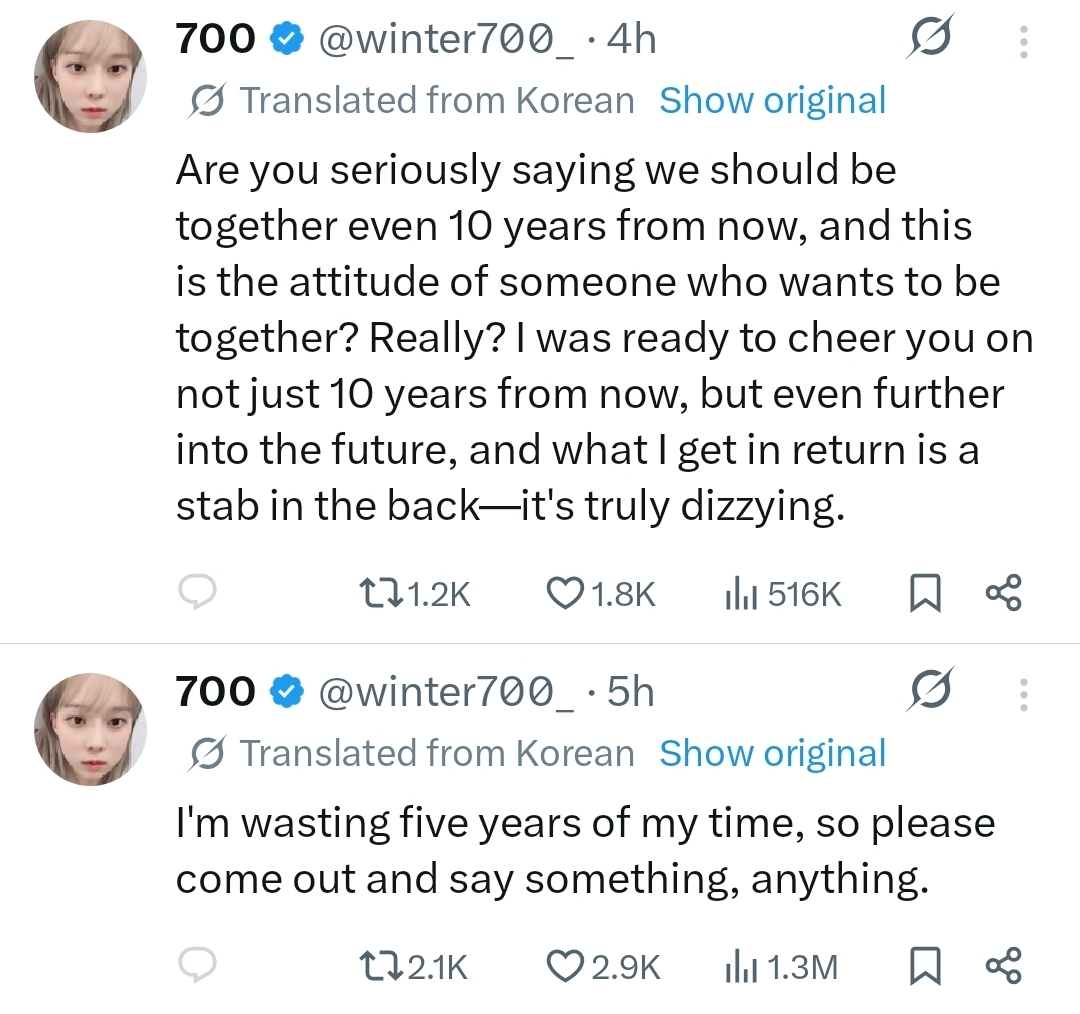The image size is (1080, 1014).
Task: Open Grok icon on the first tweet
Action: coord(931,37)
